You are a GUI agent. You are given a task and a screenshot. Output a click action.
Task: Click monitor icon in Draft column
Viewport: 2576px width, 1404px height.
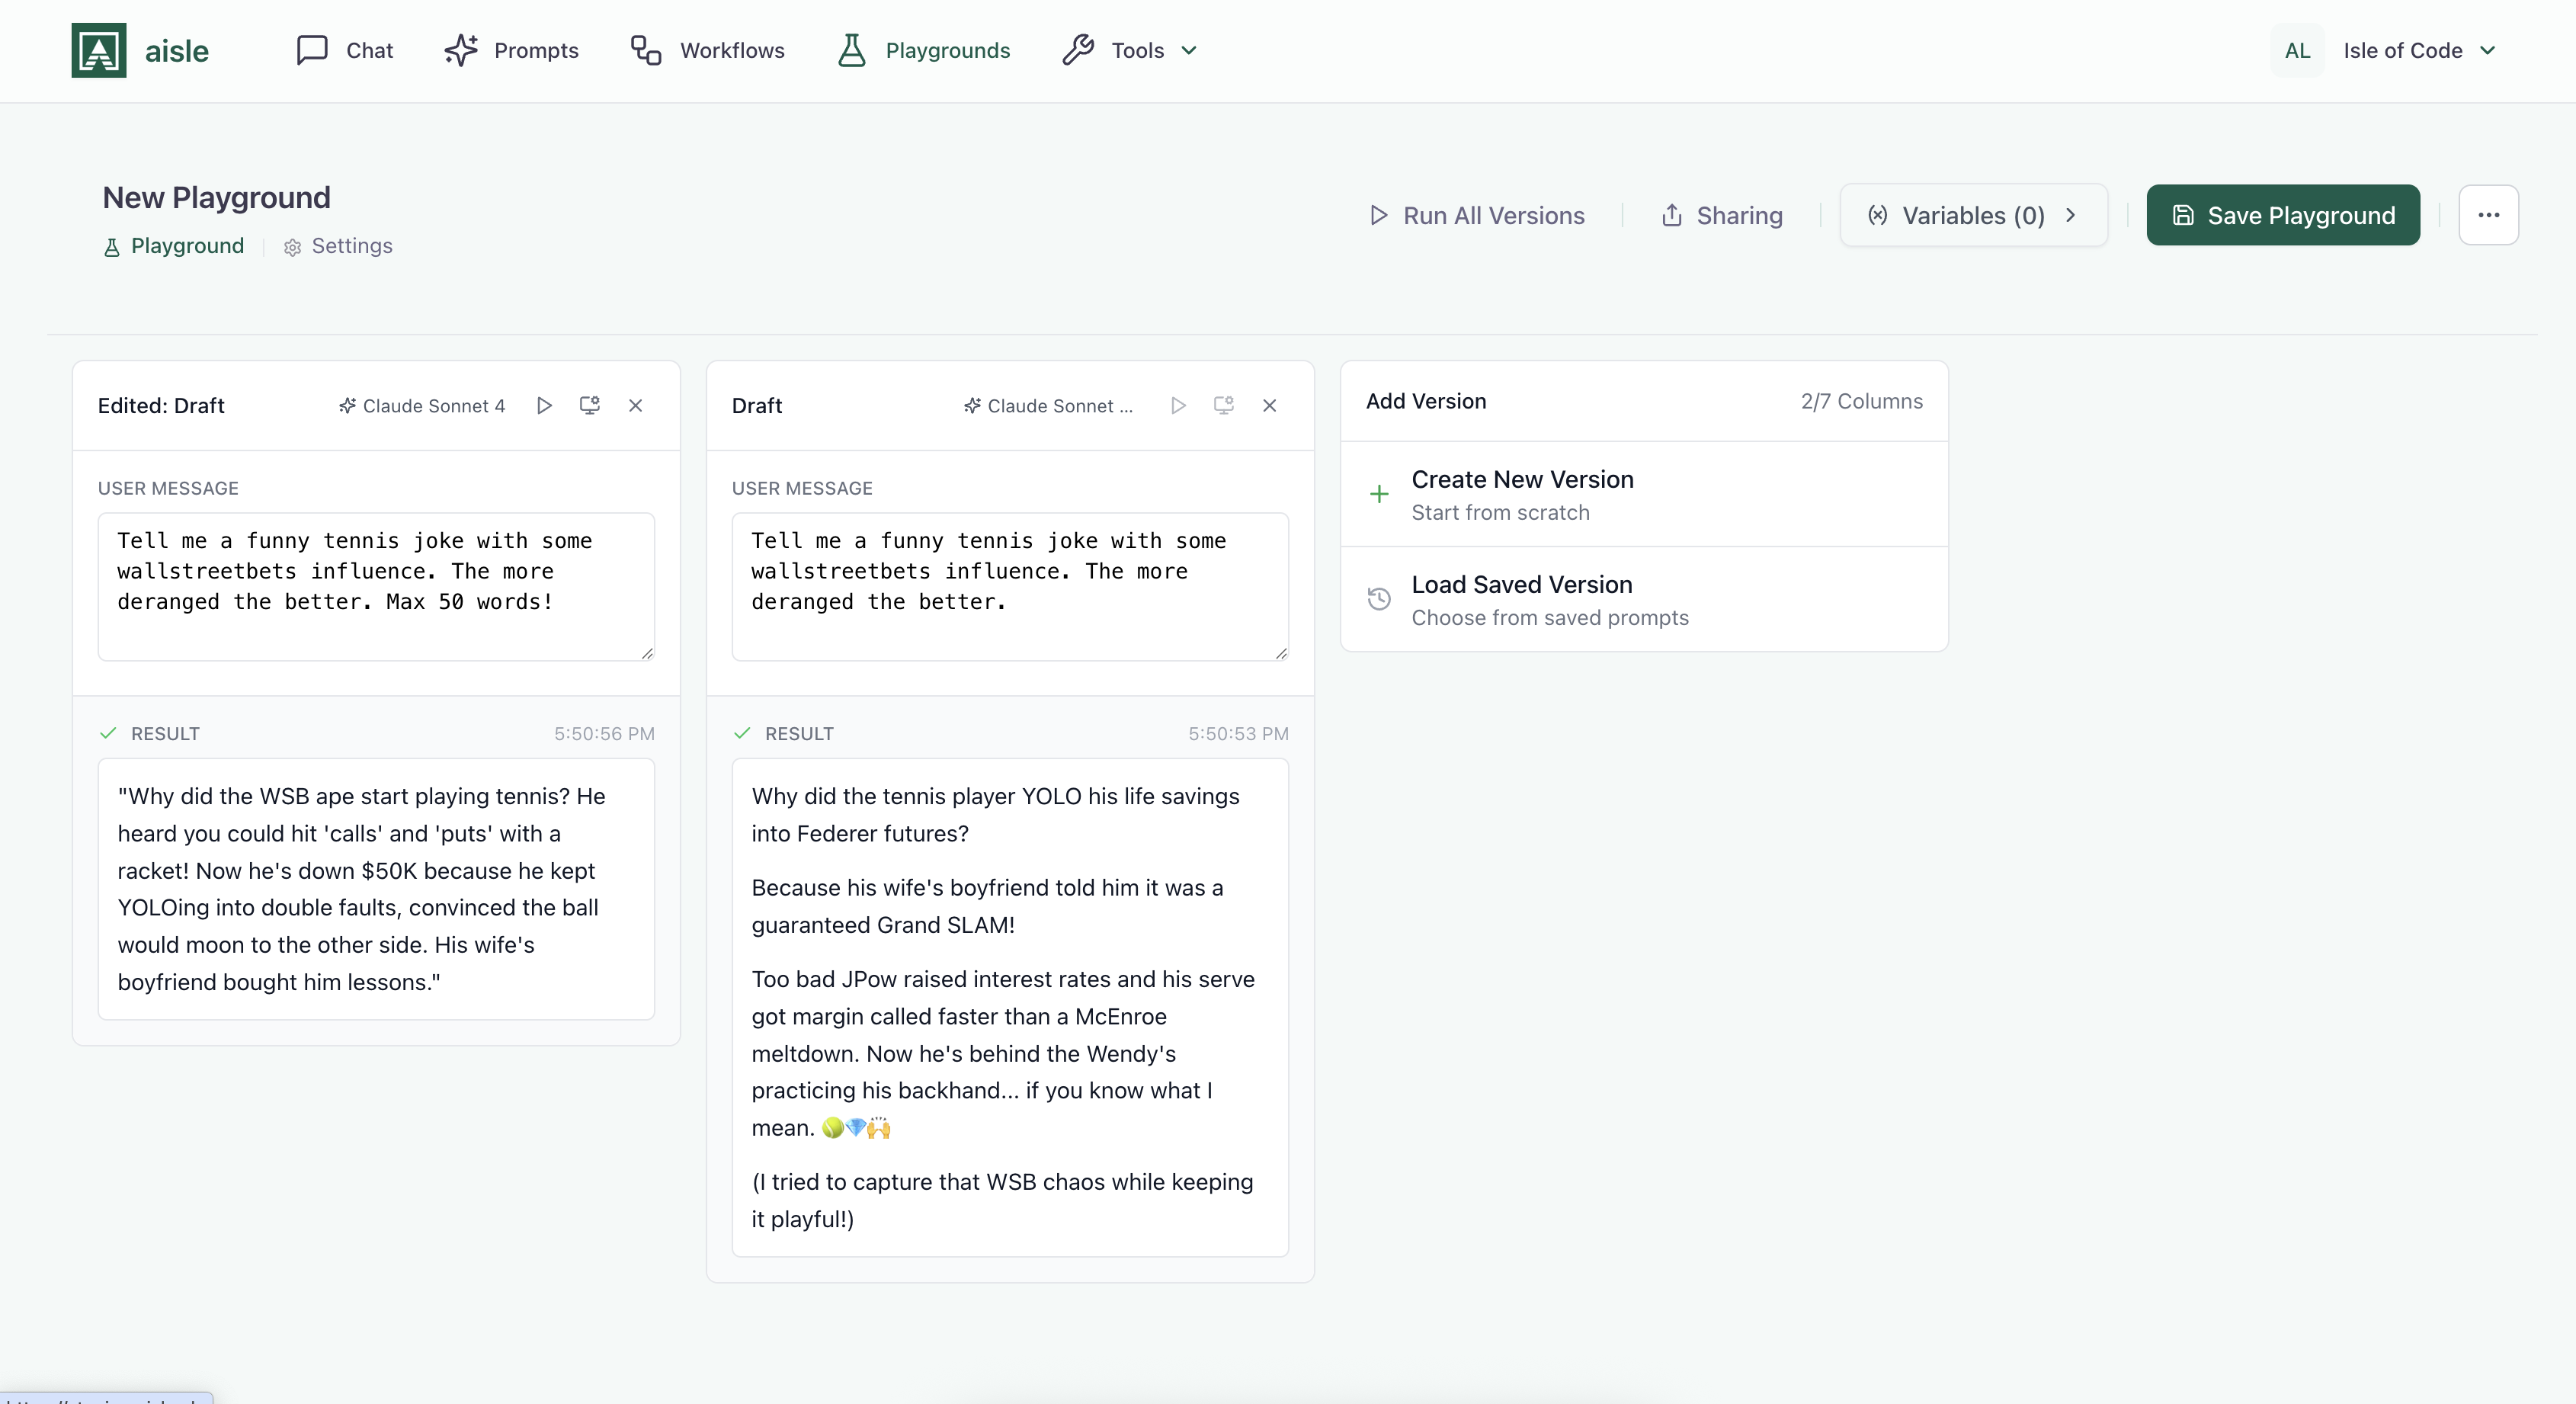(1223, 405)
